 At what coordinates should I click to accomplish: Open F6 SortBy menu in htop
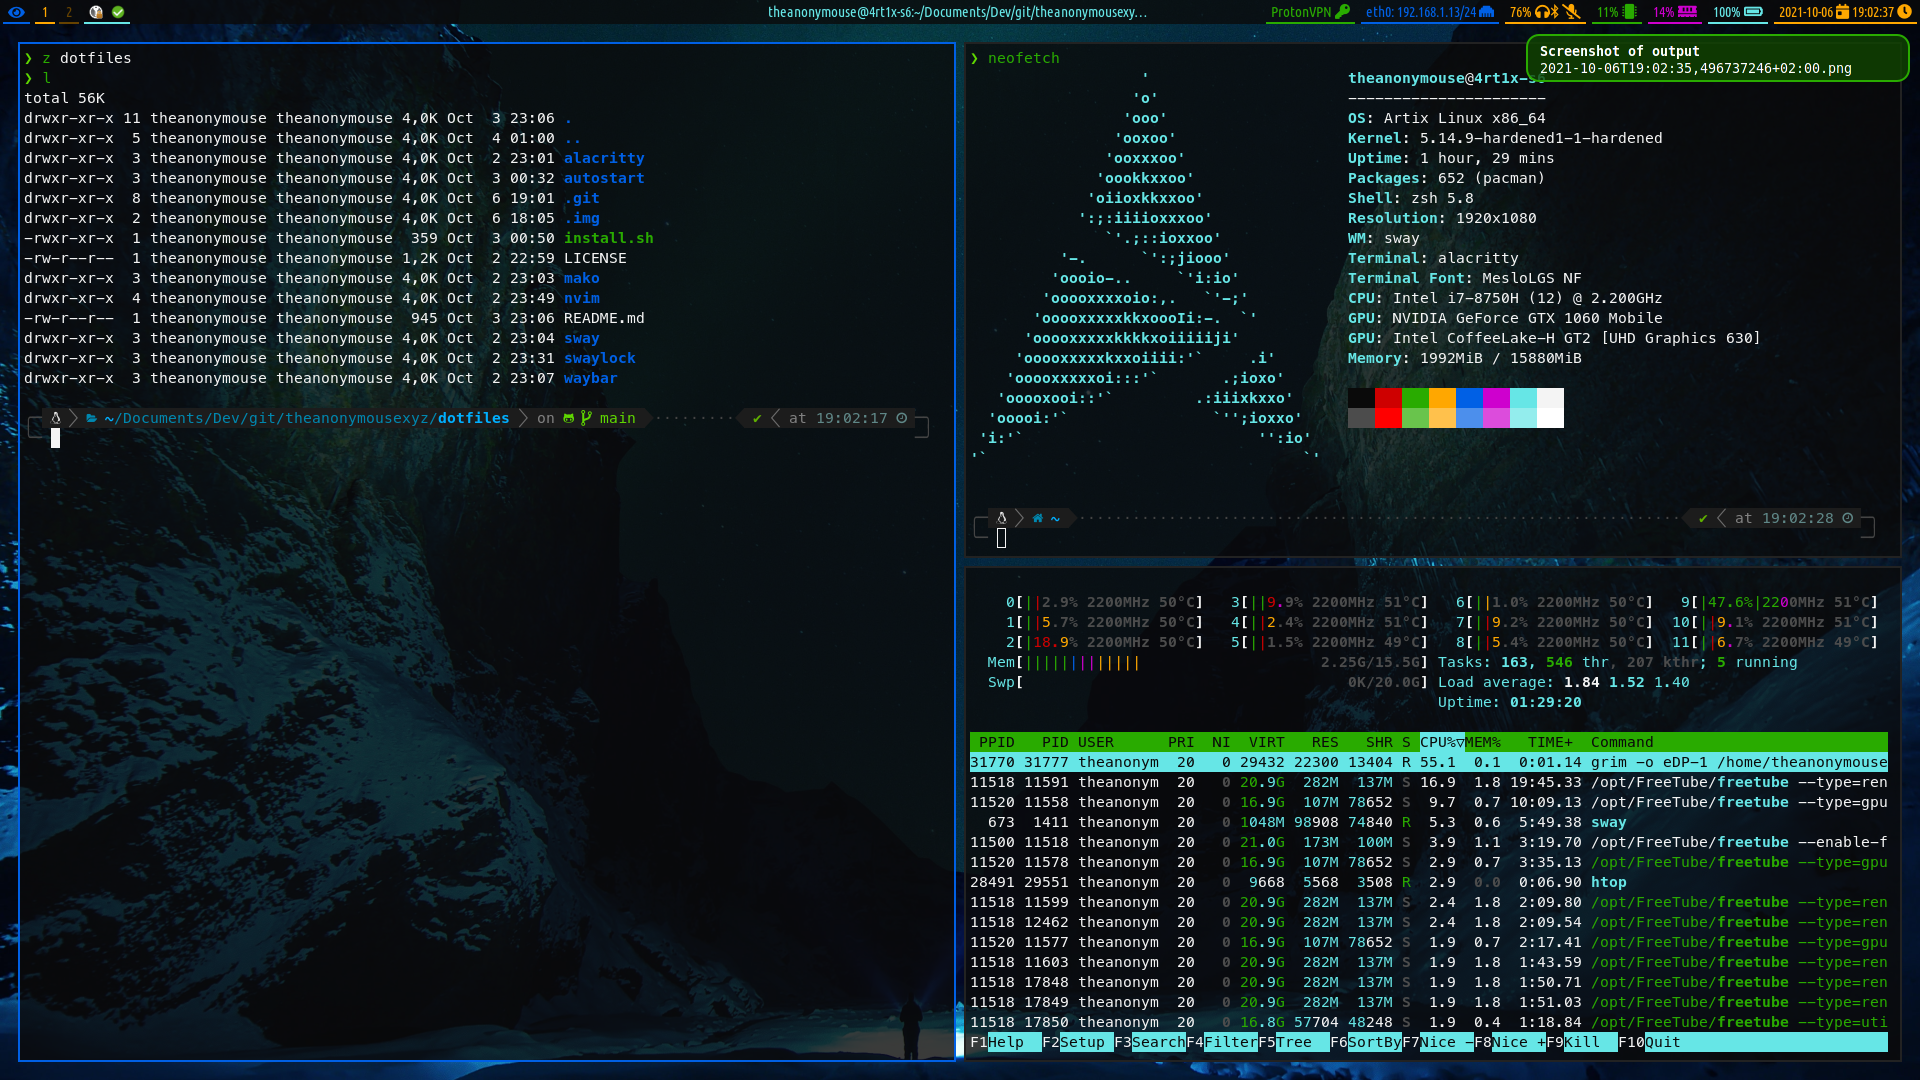(x=1365, y=1042)
